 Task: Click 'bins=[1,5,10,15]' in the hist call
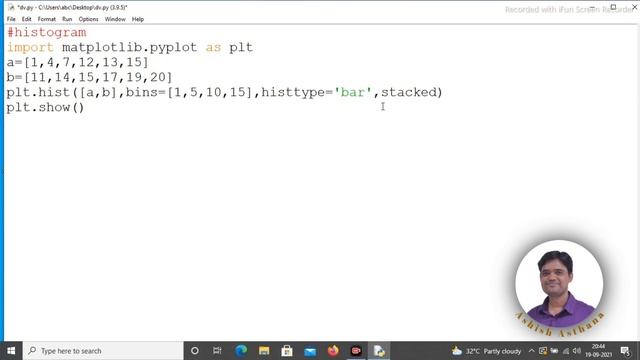189,92
